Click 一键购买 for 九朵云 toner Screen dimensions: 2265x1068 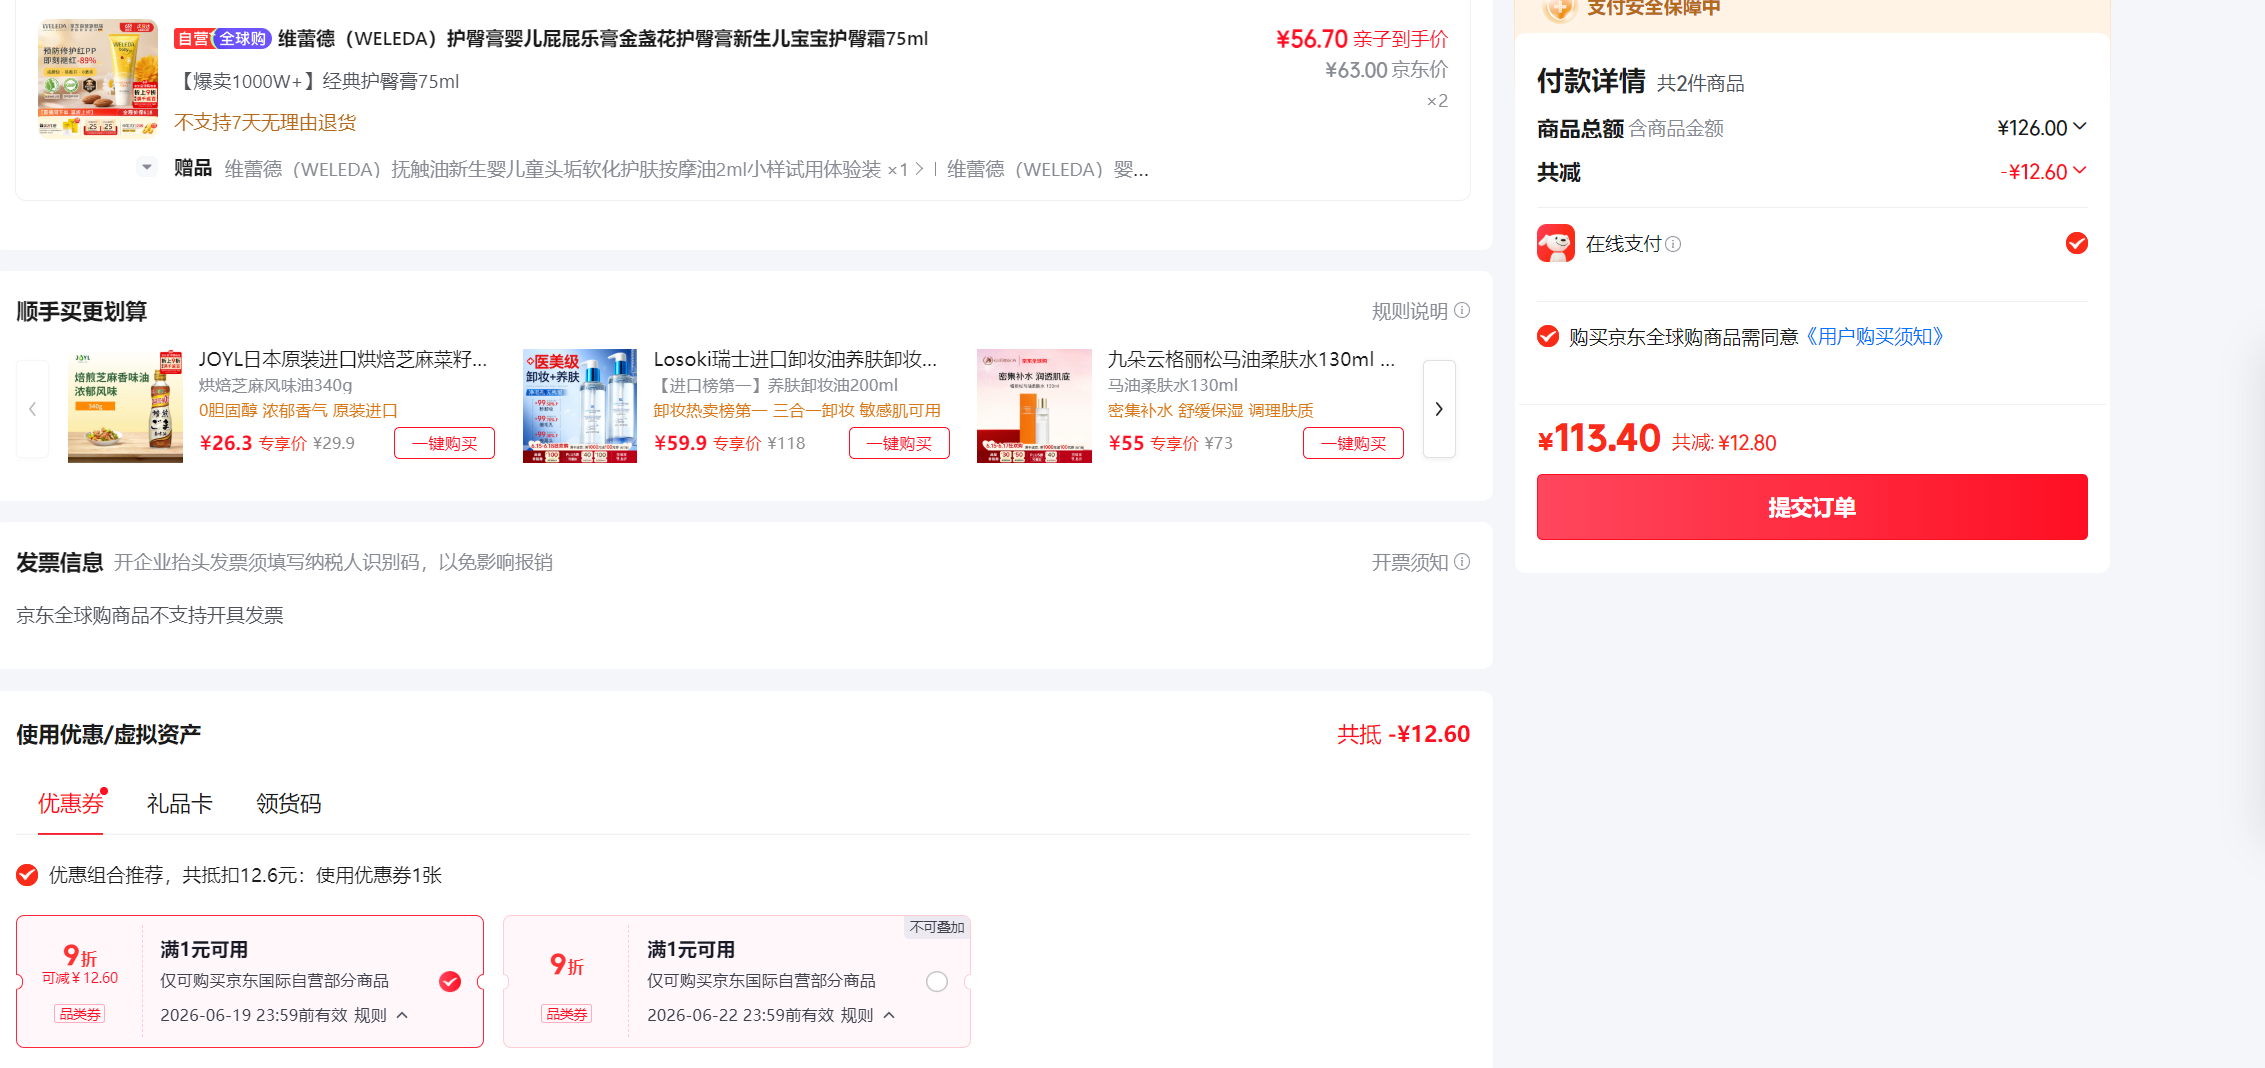coord(1353,443)
